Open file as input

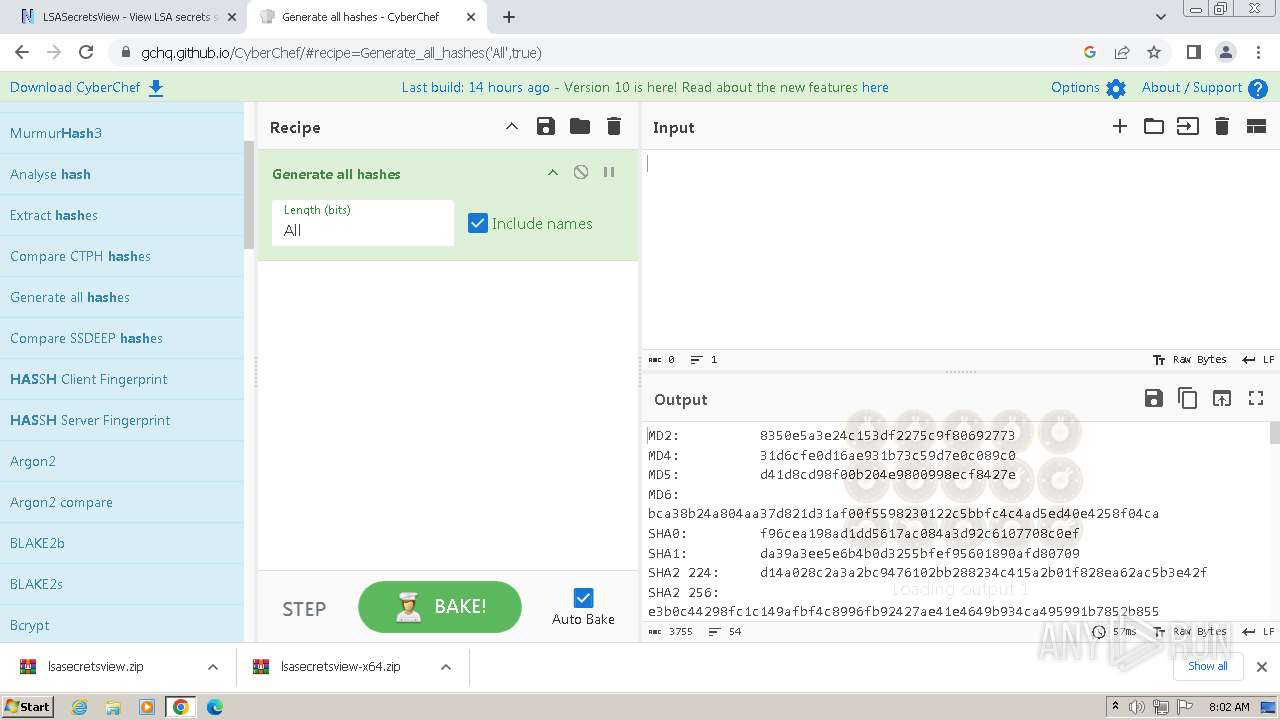tap(1188, 126)
